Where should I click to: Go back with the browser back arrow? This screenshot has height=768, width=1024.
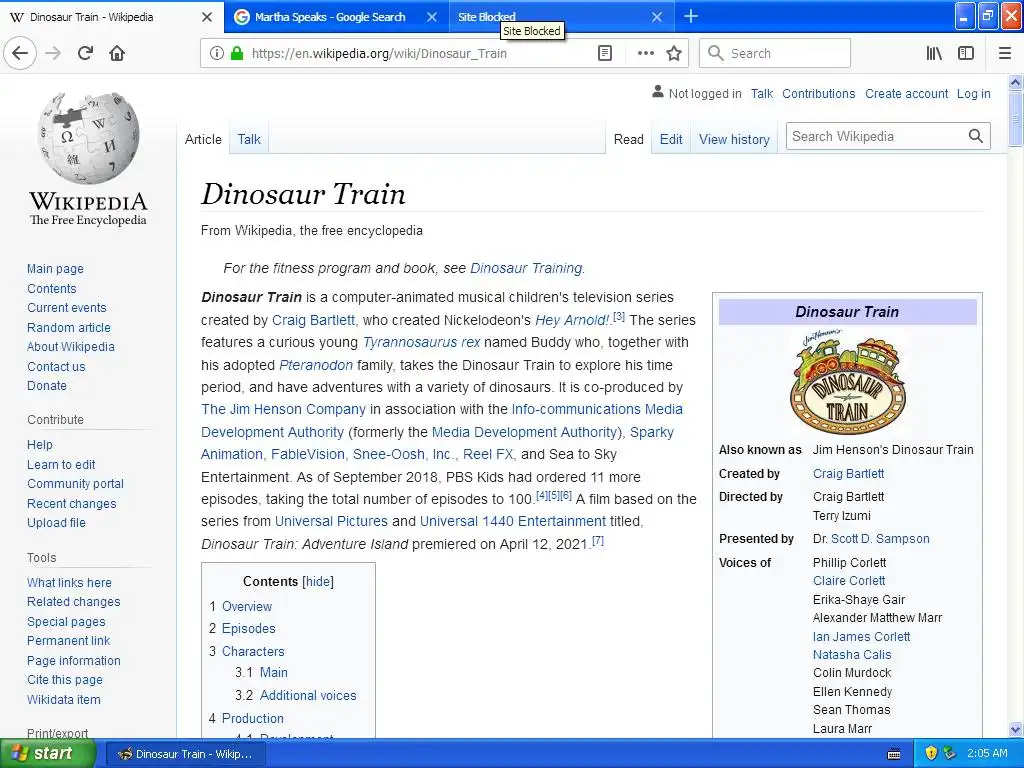tap(20, 53)
